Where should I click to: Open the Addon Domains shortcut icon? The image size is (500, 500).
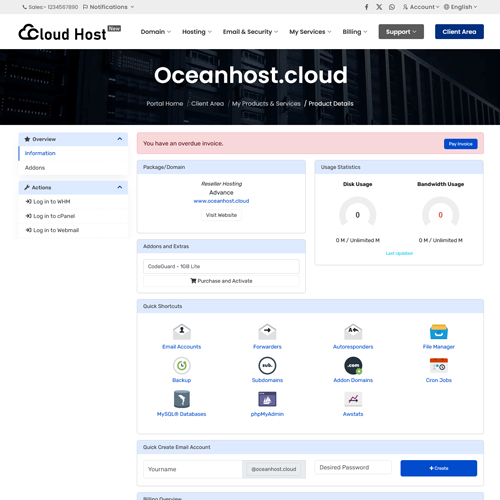[x=353, y=365]
